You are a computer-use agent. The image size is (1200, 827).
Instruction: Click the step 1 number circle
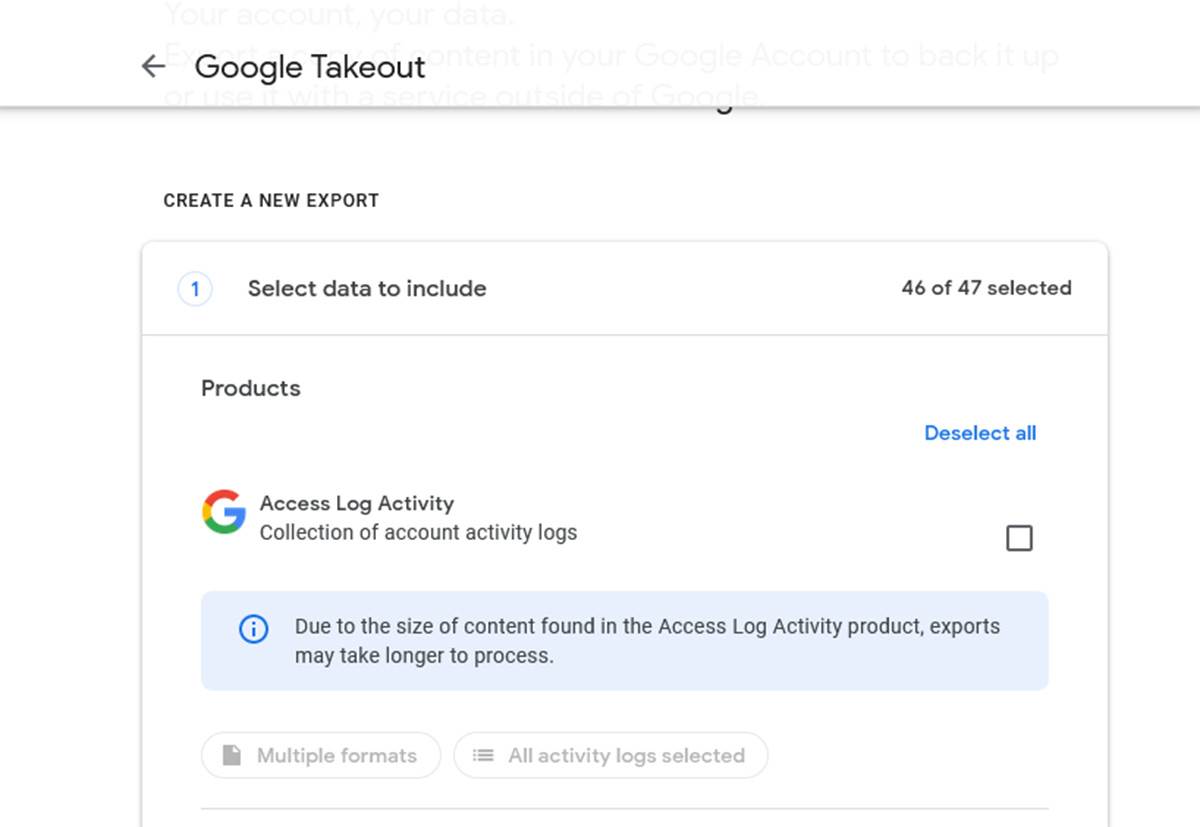(x=195, y=288)
